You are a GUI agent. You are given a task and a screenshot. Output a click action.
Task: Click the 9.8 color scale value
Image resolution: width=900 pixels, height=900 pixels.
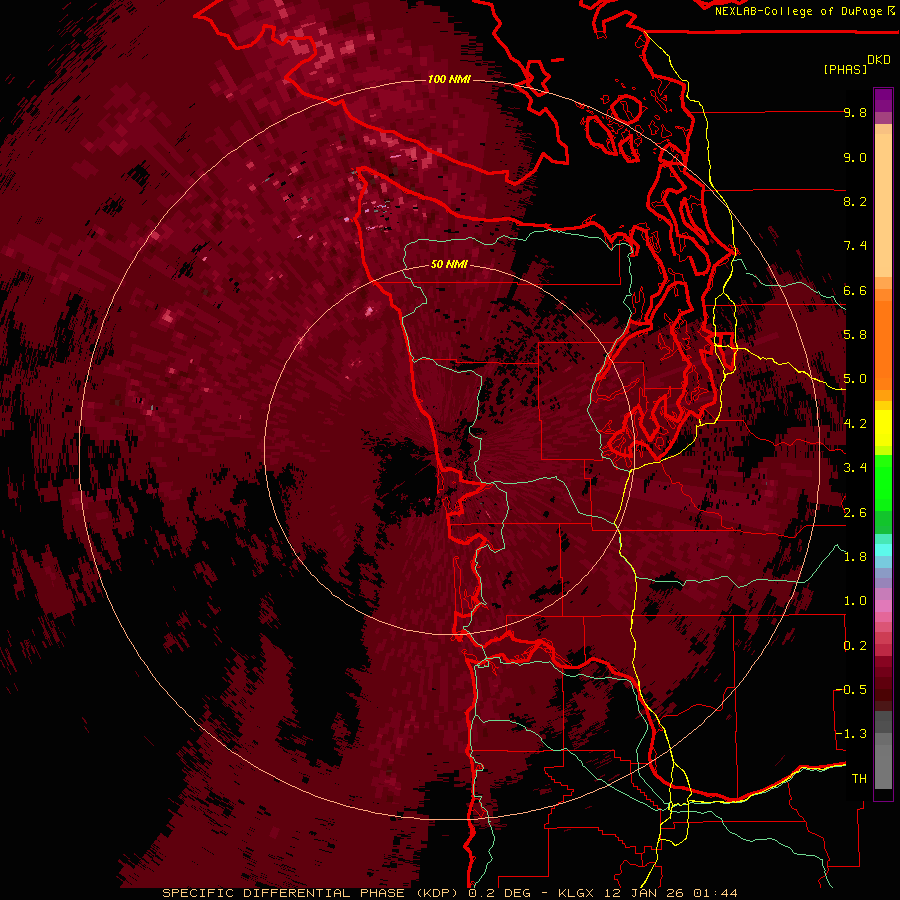coord(855,113)
